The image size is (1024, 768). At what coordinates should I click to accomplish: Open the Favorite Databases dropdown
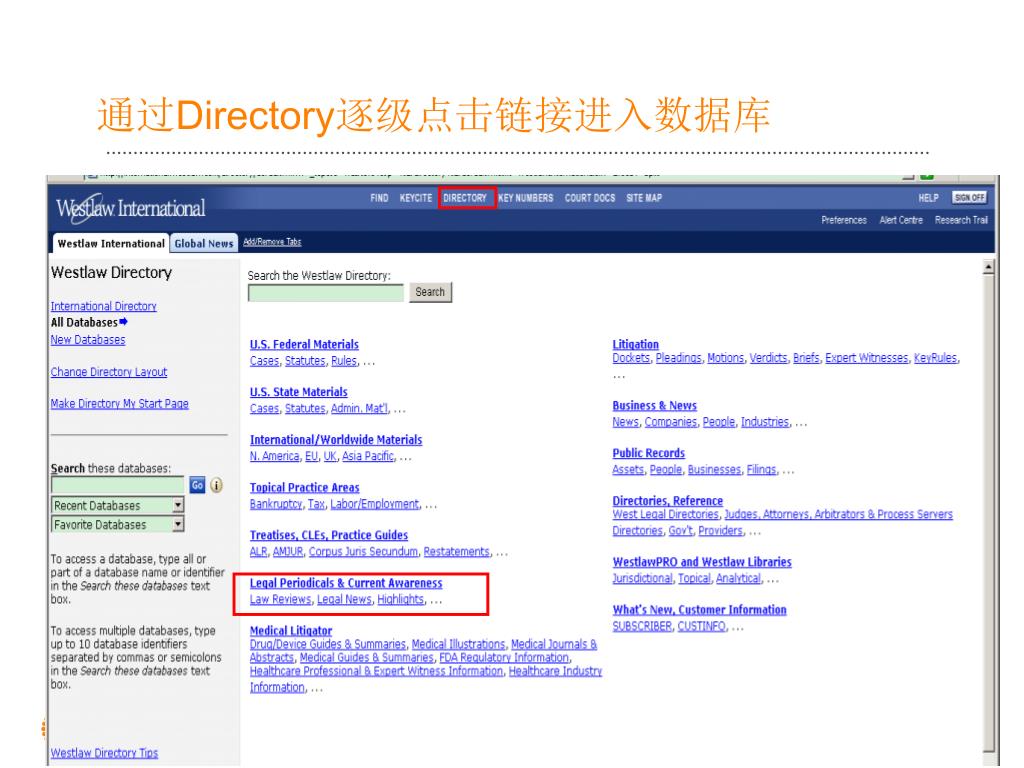(x=118, y=524)
